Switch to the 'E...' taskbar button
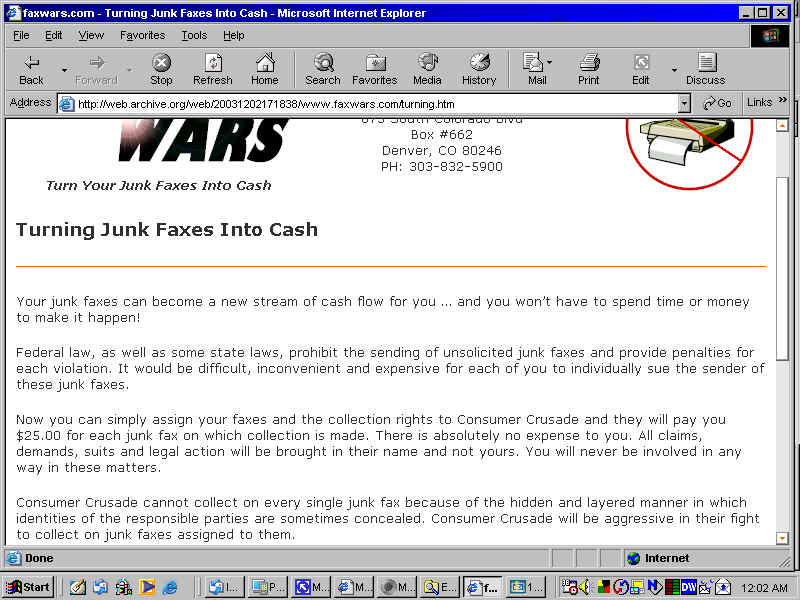 coord(439,587)
